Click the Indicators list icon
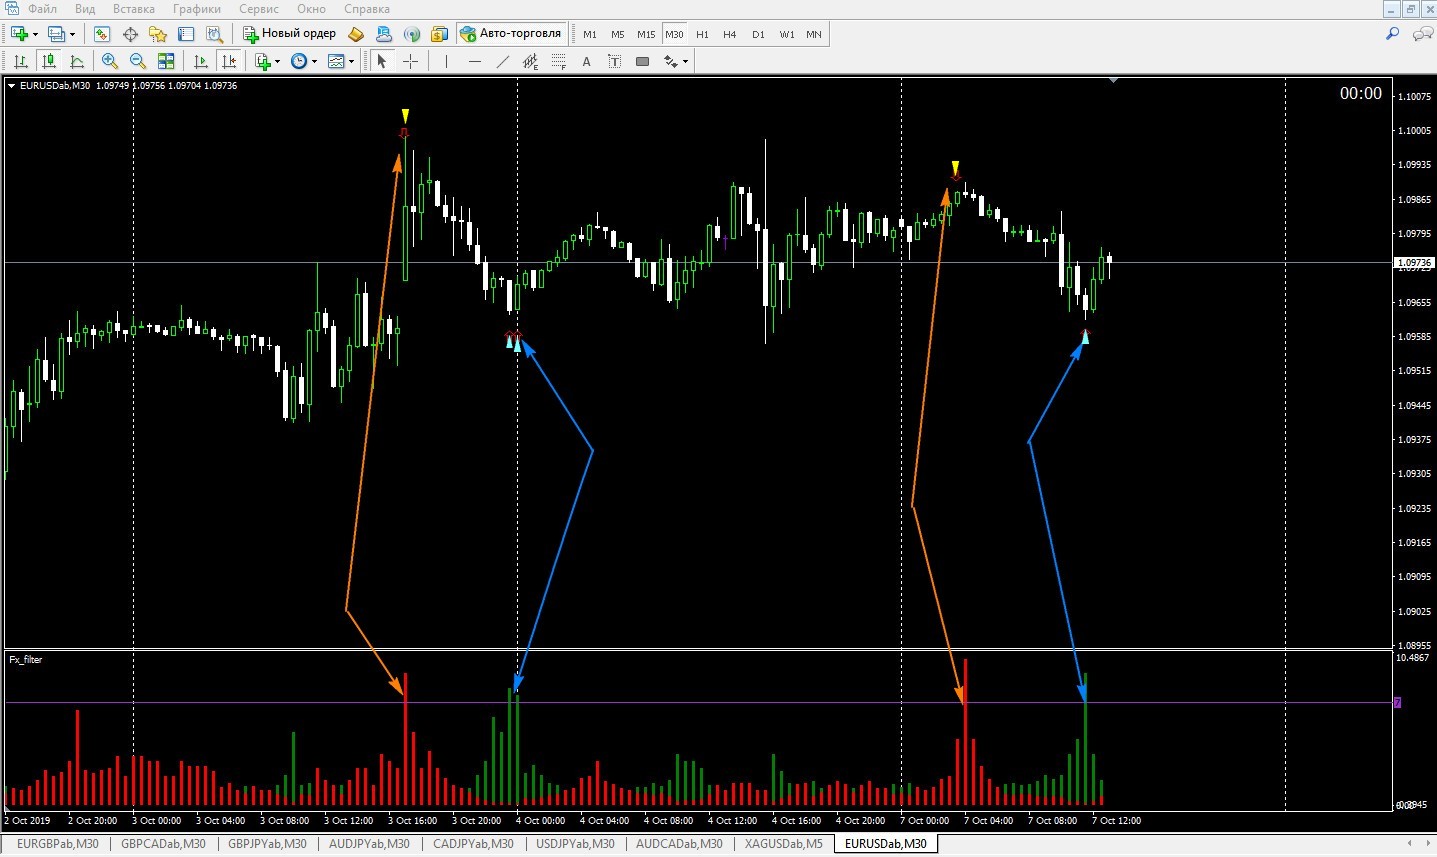 pyautogui.click(x=264, y=61)
